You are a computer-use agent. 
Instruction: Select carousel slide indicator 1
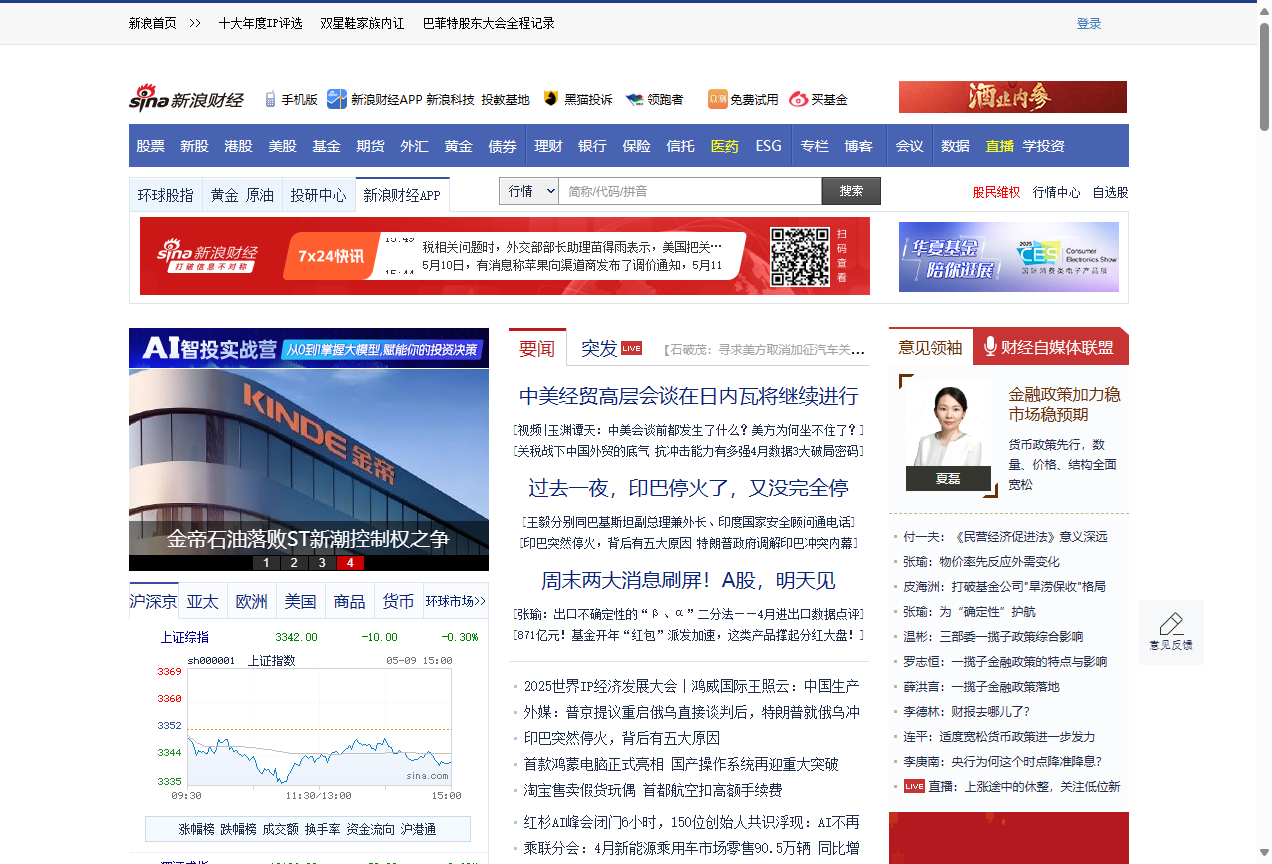coord(266,563)
